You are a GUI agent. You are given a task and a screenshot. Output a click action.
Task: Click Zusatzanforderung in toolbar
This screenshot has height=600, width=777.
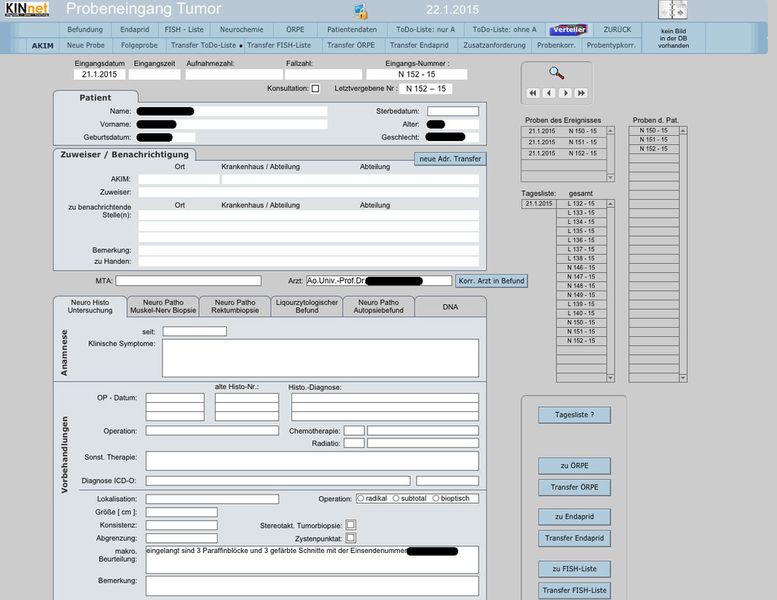coord(494,45)
